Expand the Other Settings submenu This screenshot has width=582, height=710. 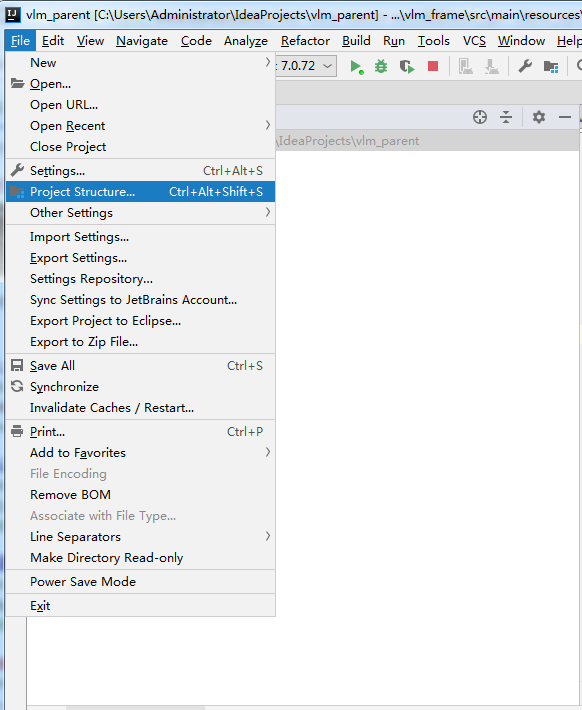click(x=140, y=213)
